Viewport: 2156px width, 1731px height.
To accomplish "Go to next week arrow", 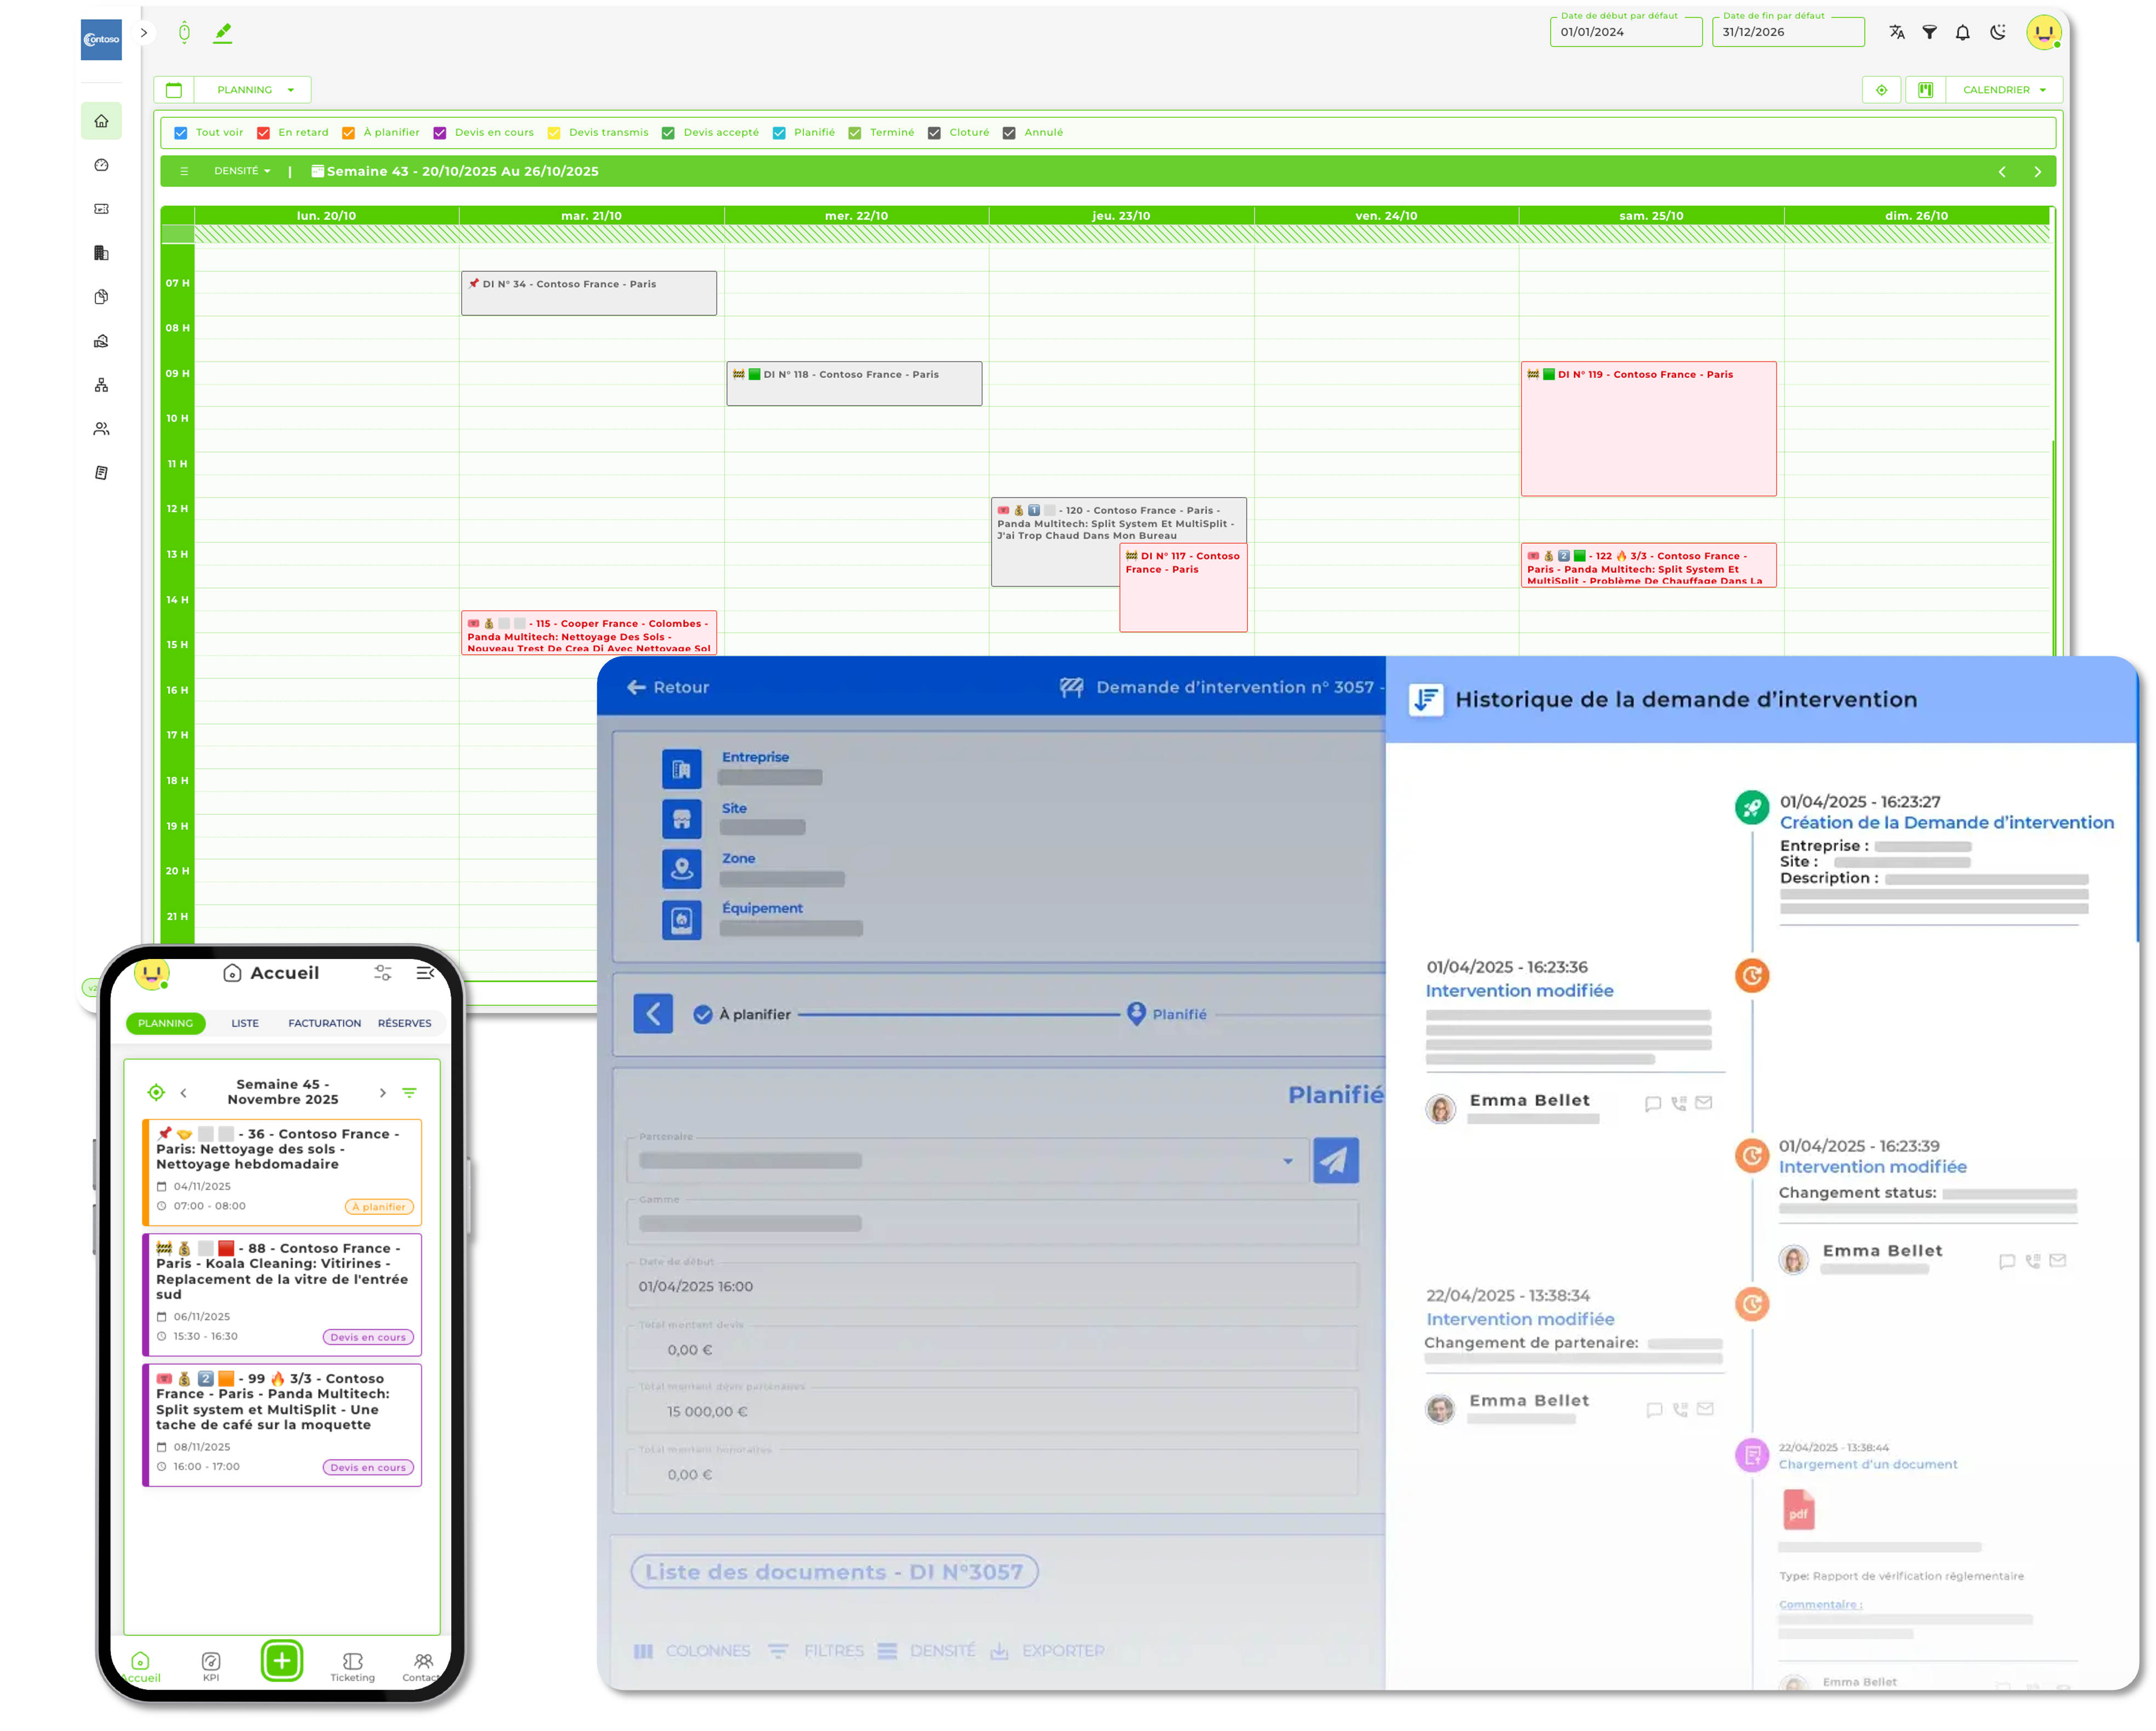I will pos(2037,172).
